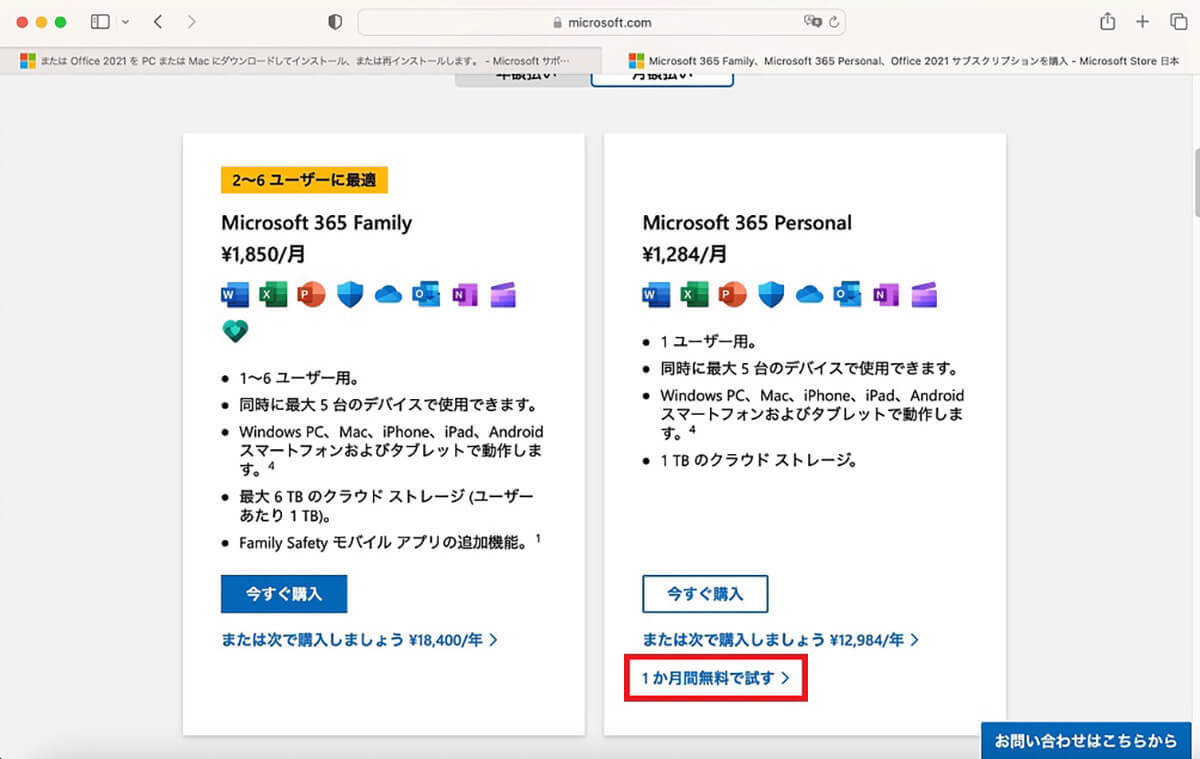Image resolution: width=1200 pixels, height=759 pixels.
Task: Click the 2〜6 ユーザーに最適 badge
Action: pos(304,180)
